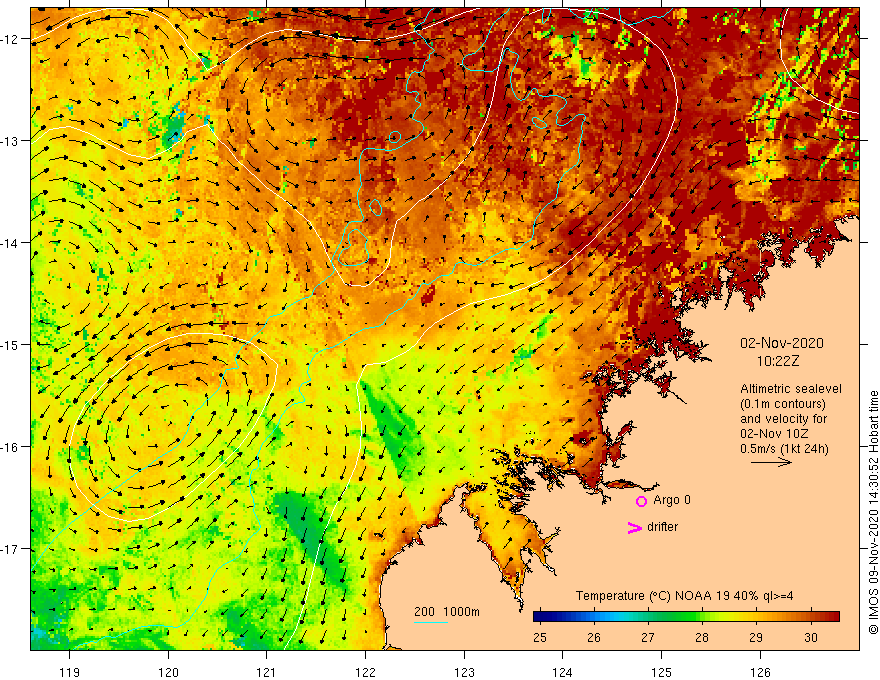Click 'Altimetric sealevel' legend text
Screen dimensions: 880x680
coord(791,389)
